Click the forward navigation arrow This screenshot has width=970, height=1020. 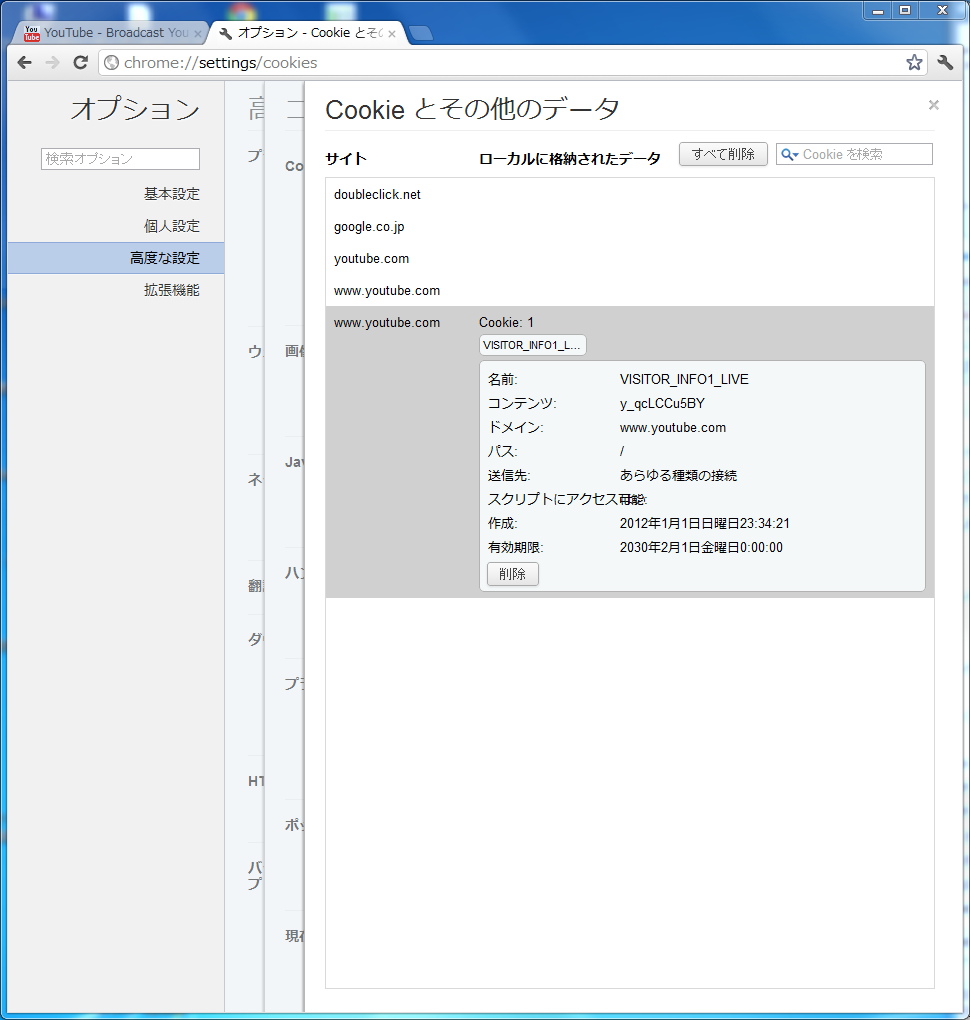(53, 62)
